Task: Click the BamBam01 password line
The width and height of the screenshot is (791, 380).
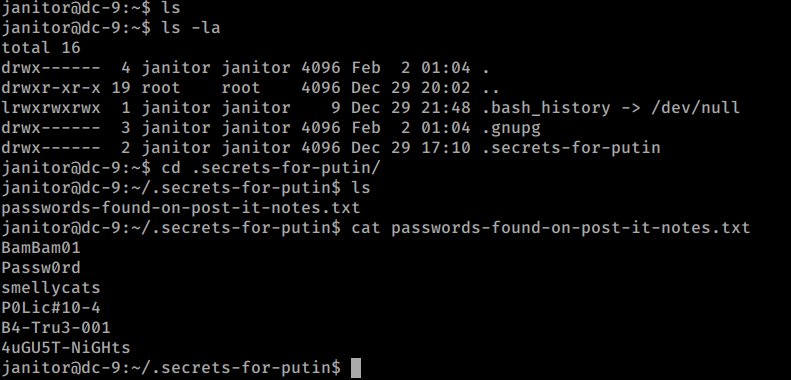Action: (x=41, y=248)
